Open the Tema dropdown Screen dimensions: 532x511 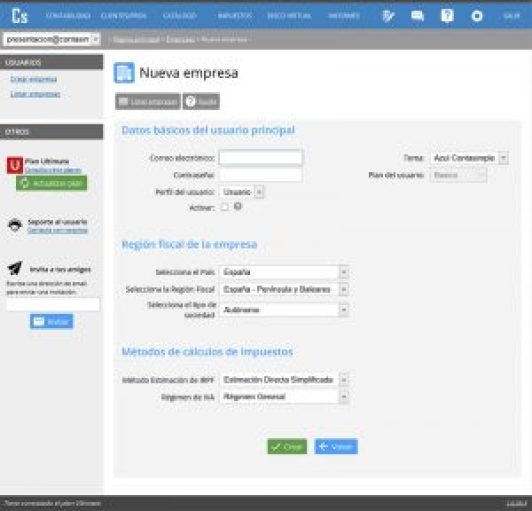coord(469,158)
